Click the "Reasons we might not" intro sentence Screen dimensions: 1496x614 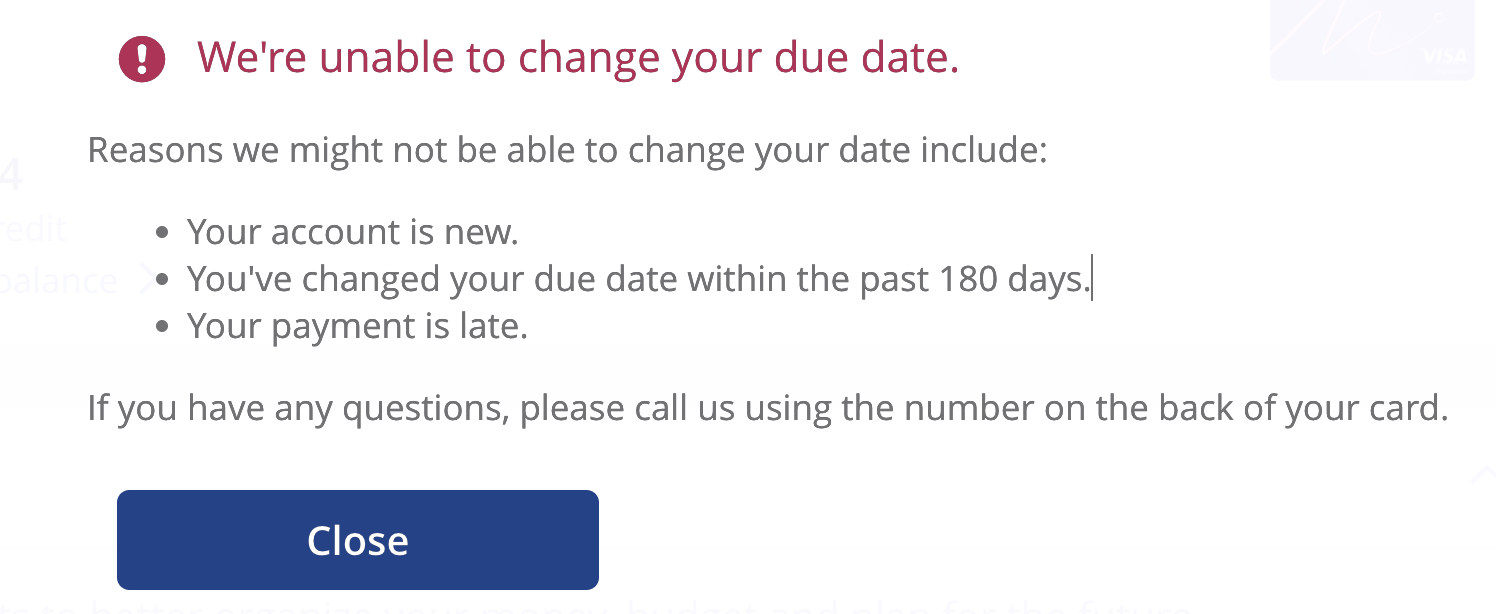567,151
